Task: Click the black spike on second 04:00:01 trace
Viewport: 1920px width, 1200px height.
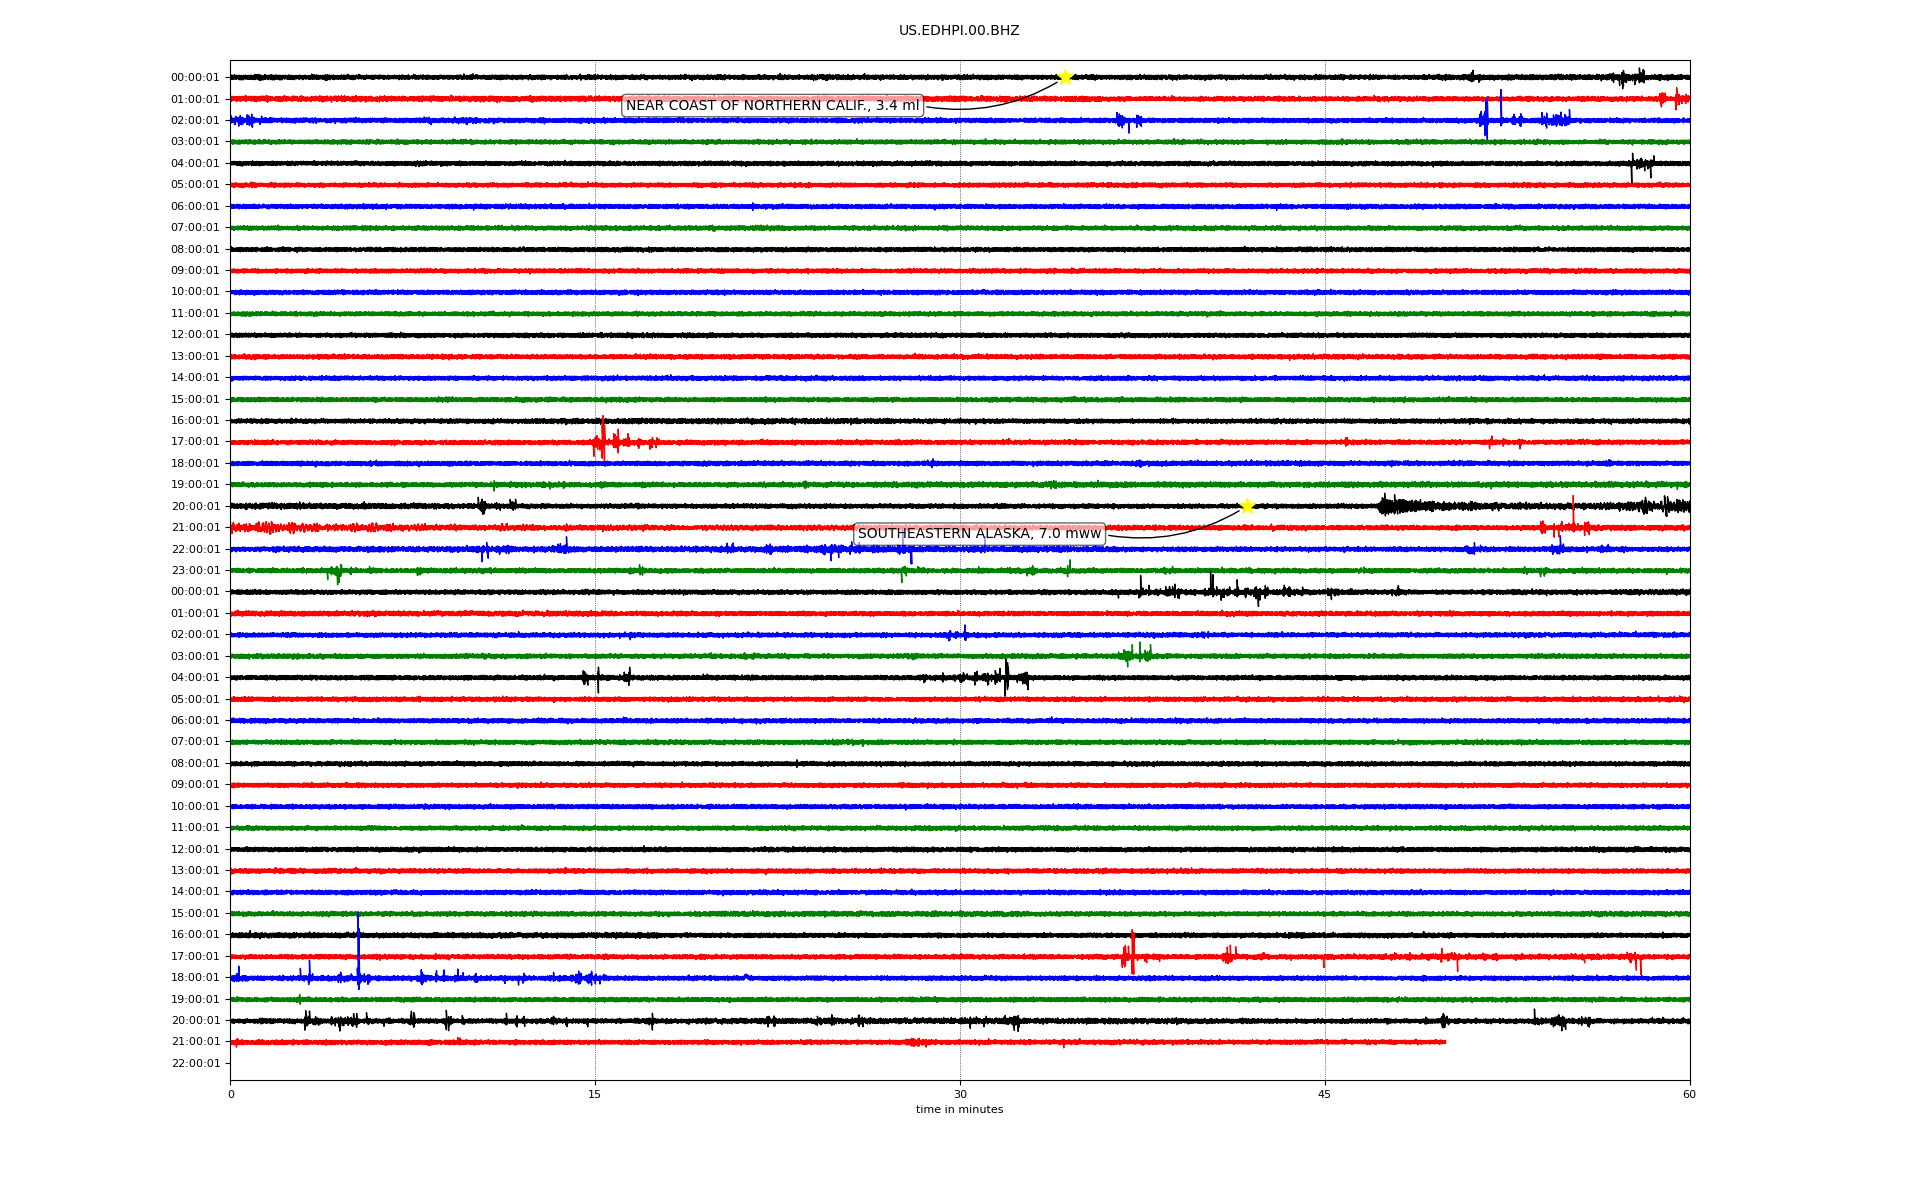Action: pos(1006,676)
